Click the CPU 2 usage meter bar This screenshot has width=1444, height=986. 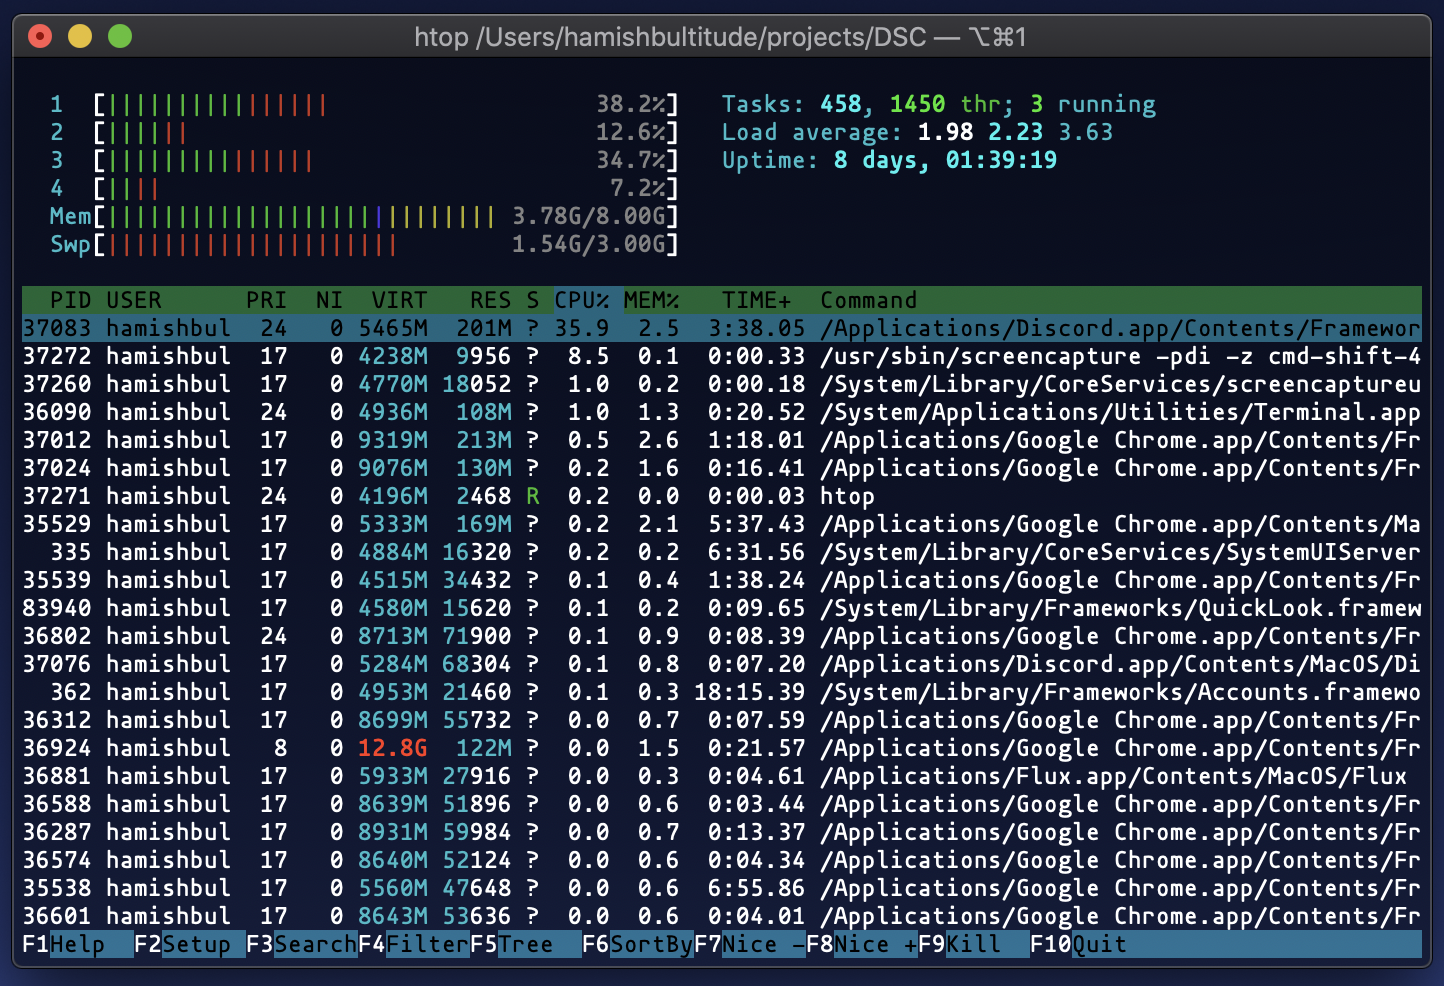pos(385,132)
